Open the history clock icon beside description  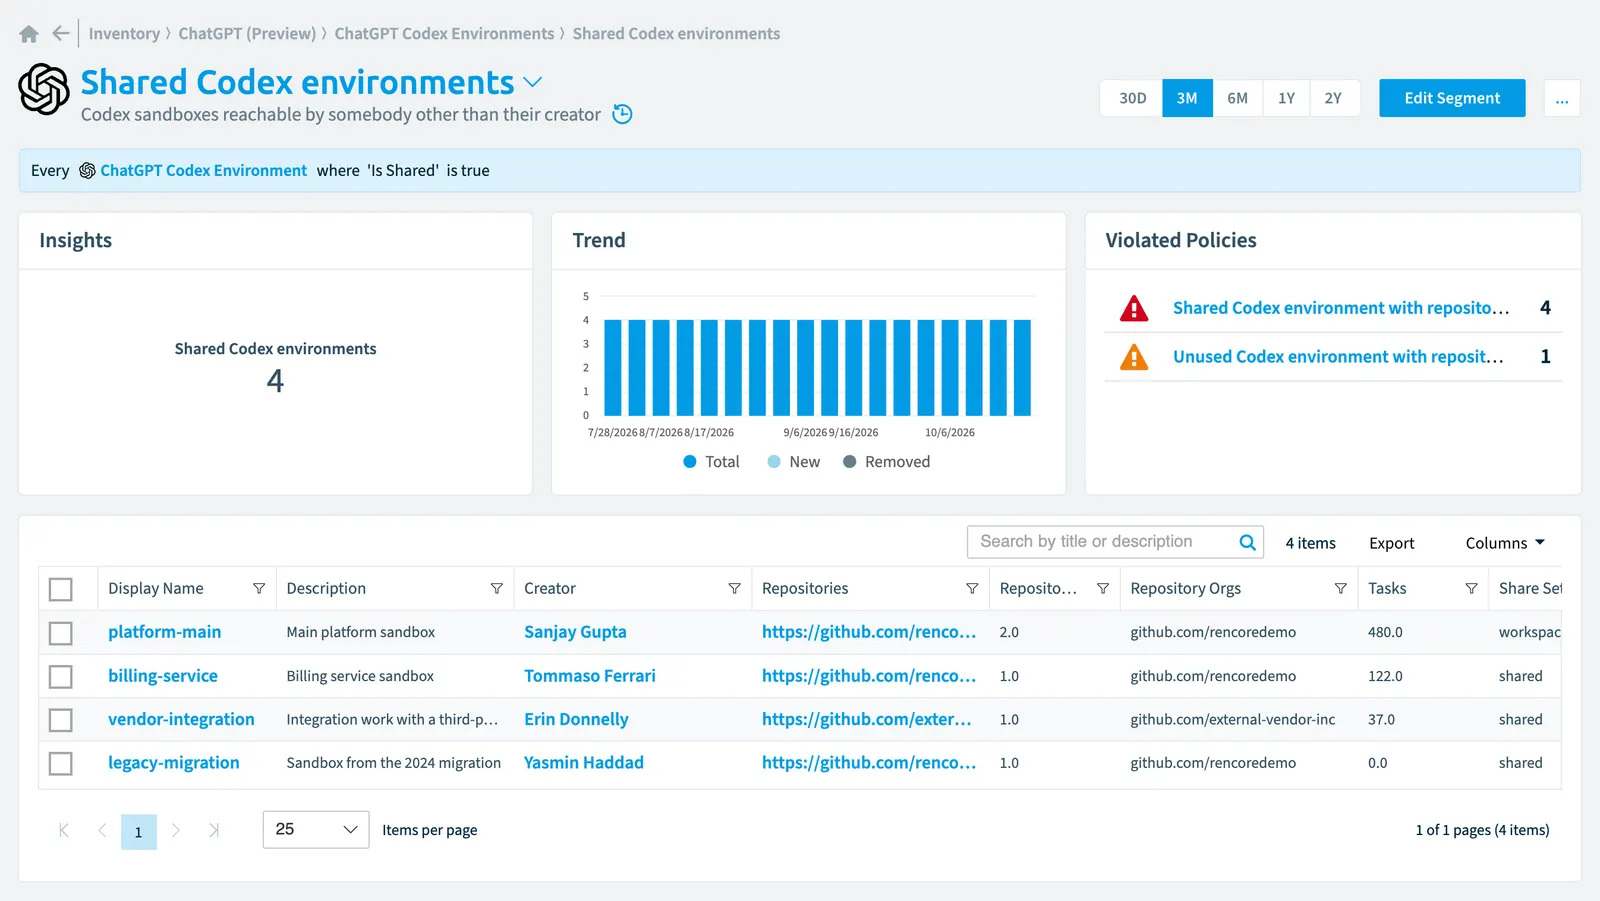click(x=622, y=114)
